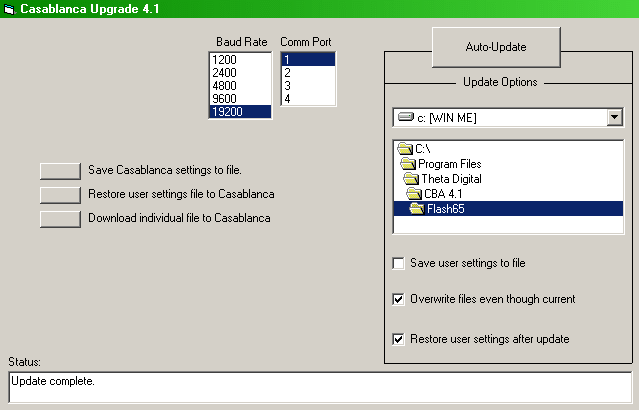The height and width of the screenshot is (410, 639).
Task: Toggle Restore user settings after update
Action: [x=399, y=339]
